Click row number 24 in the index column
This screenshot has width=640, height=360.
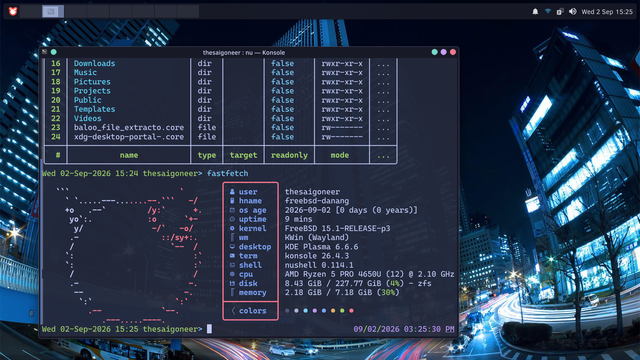tap(56, 137)
